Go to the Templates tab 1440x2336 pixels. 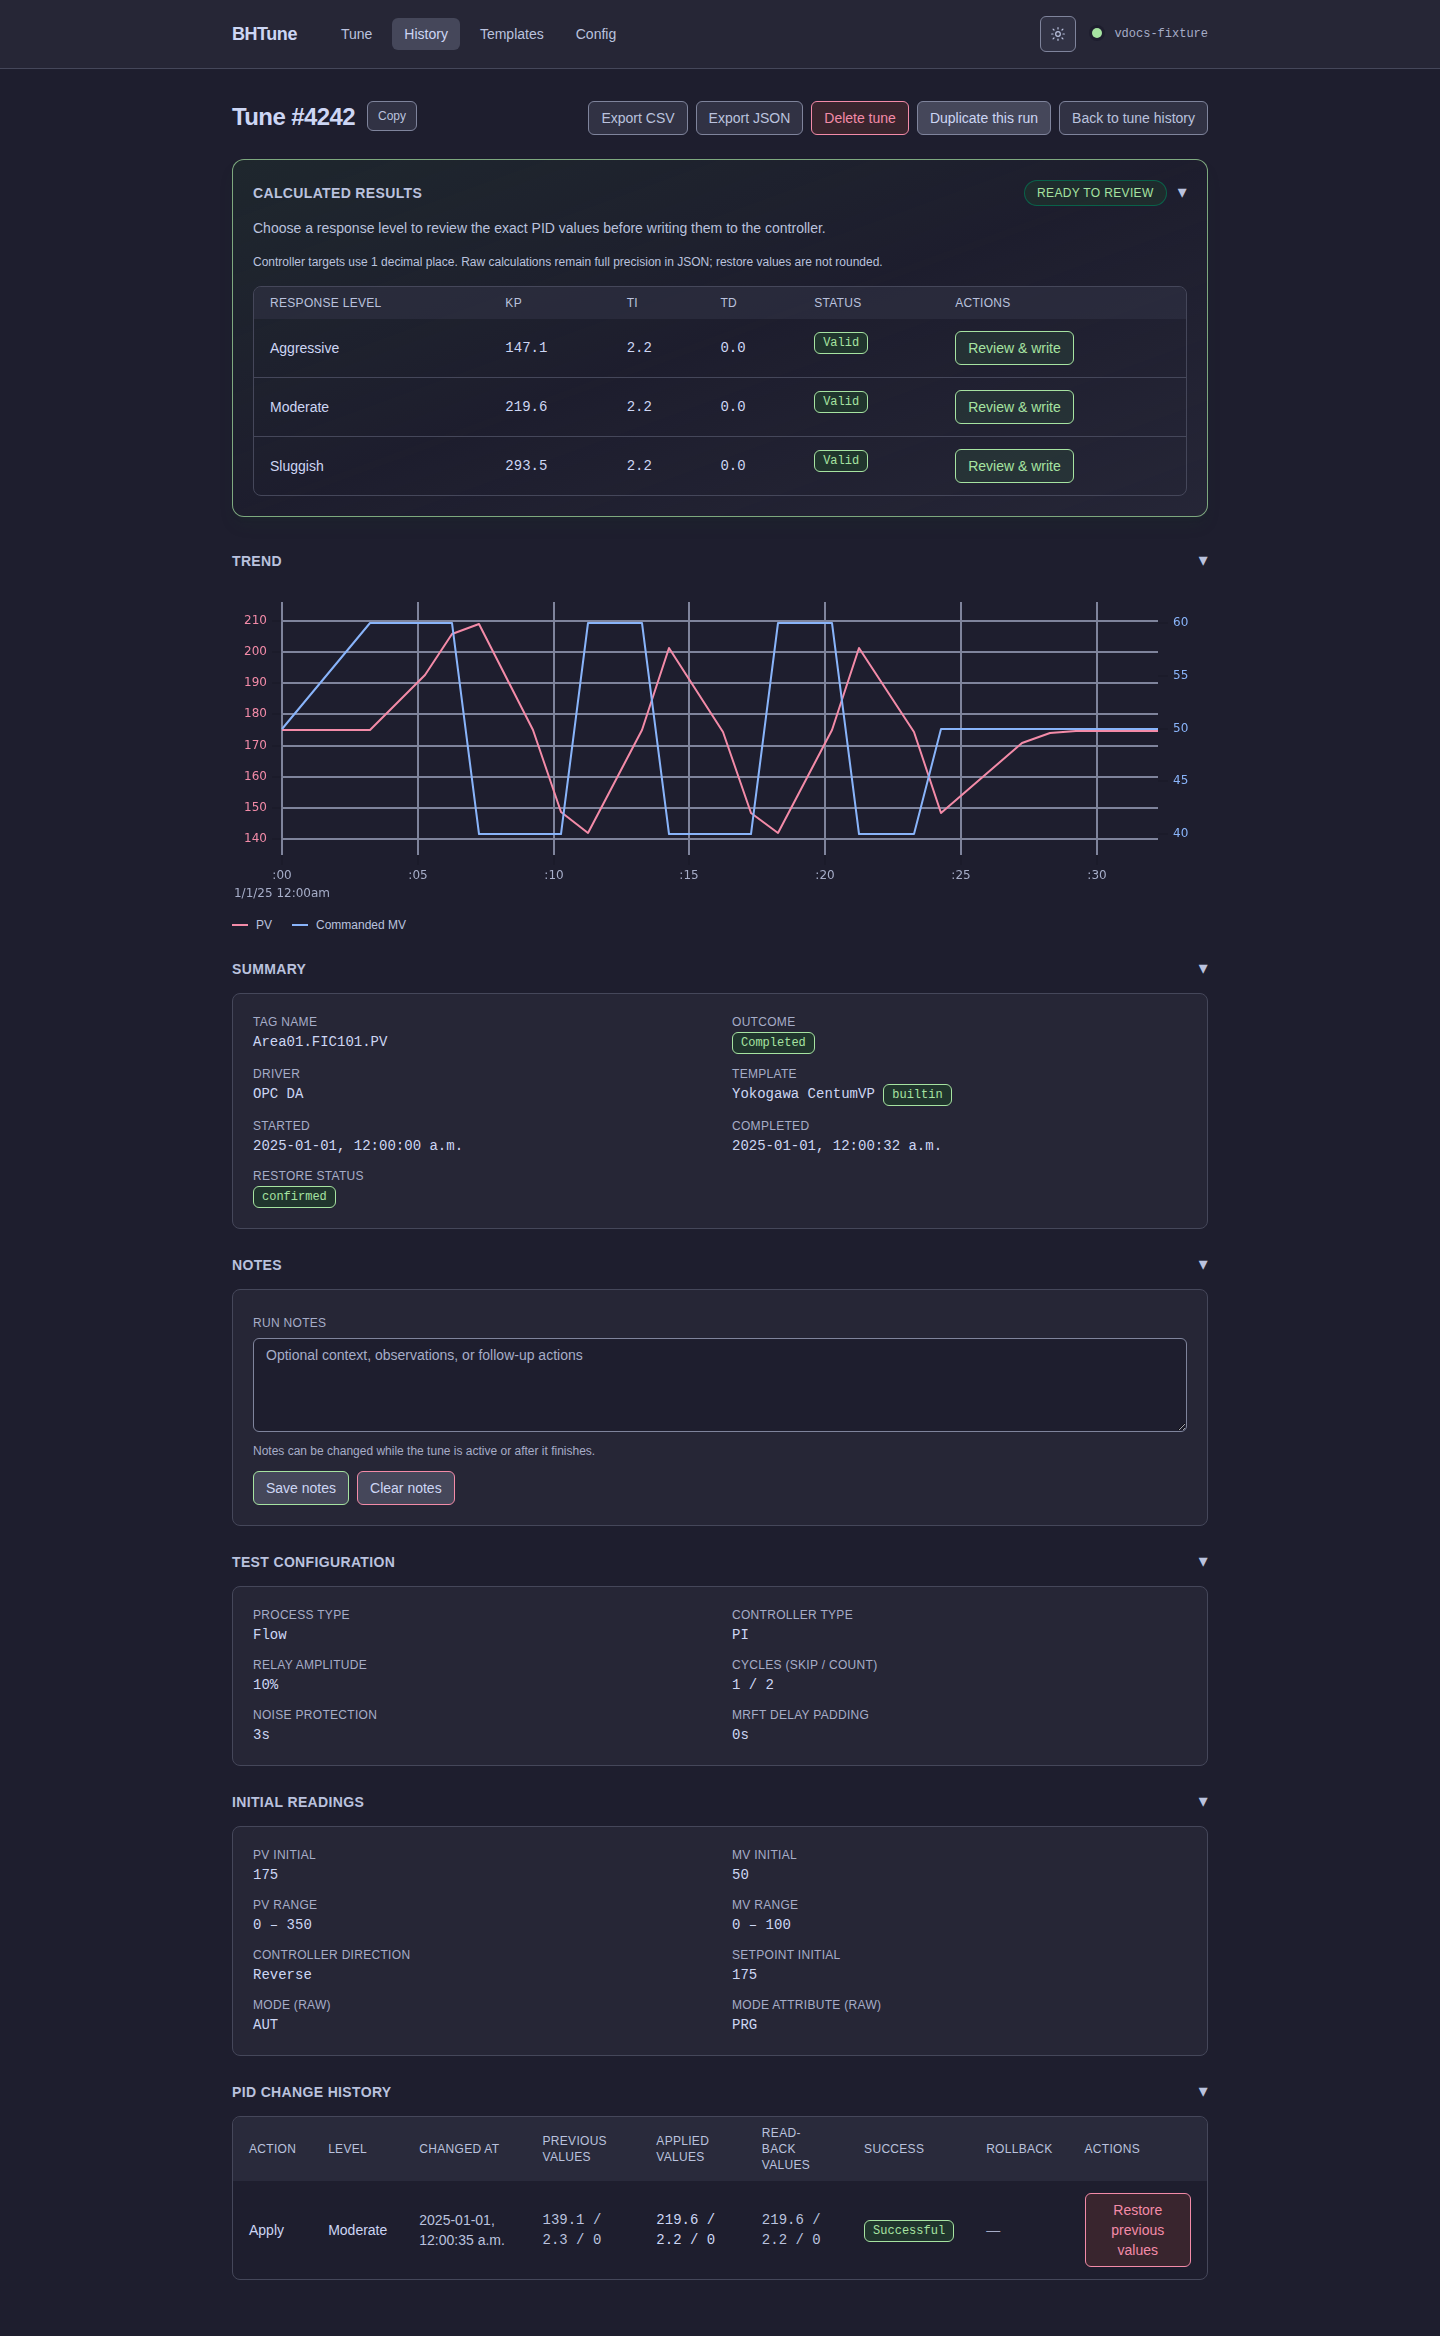[x=512, y=34]
